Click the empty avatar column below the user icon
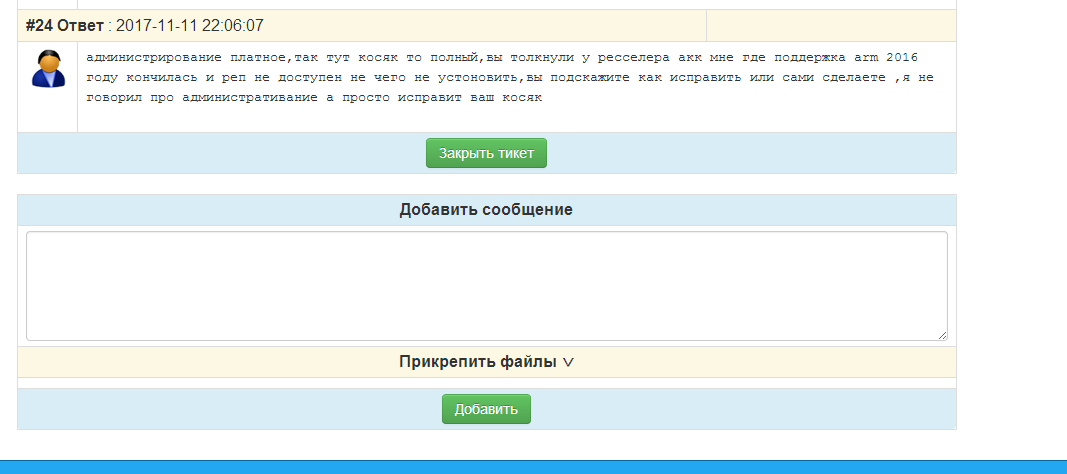 [x=47, y=112]
